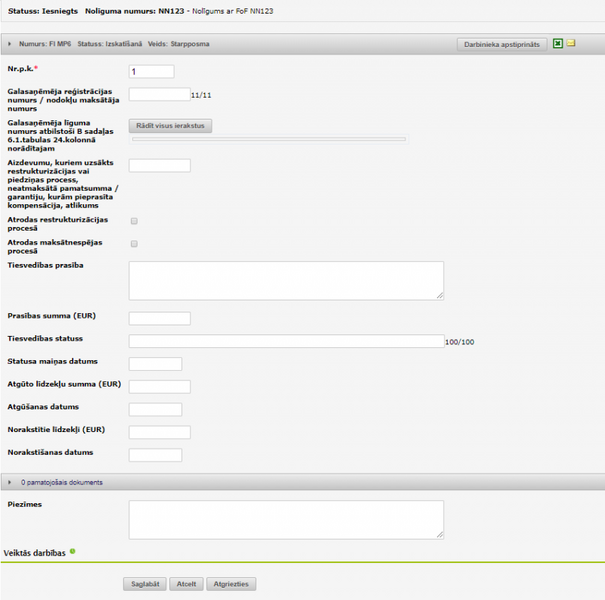Image resolution: width=605 pixels, height=600 pixels.
Task: Focus the Galasaņēmēja reģistrācijas numurs field
Action: pyautogui.click(x=159, y=95)
